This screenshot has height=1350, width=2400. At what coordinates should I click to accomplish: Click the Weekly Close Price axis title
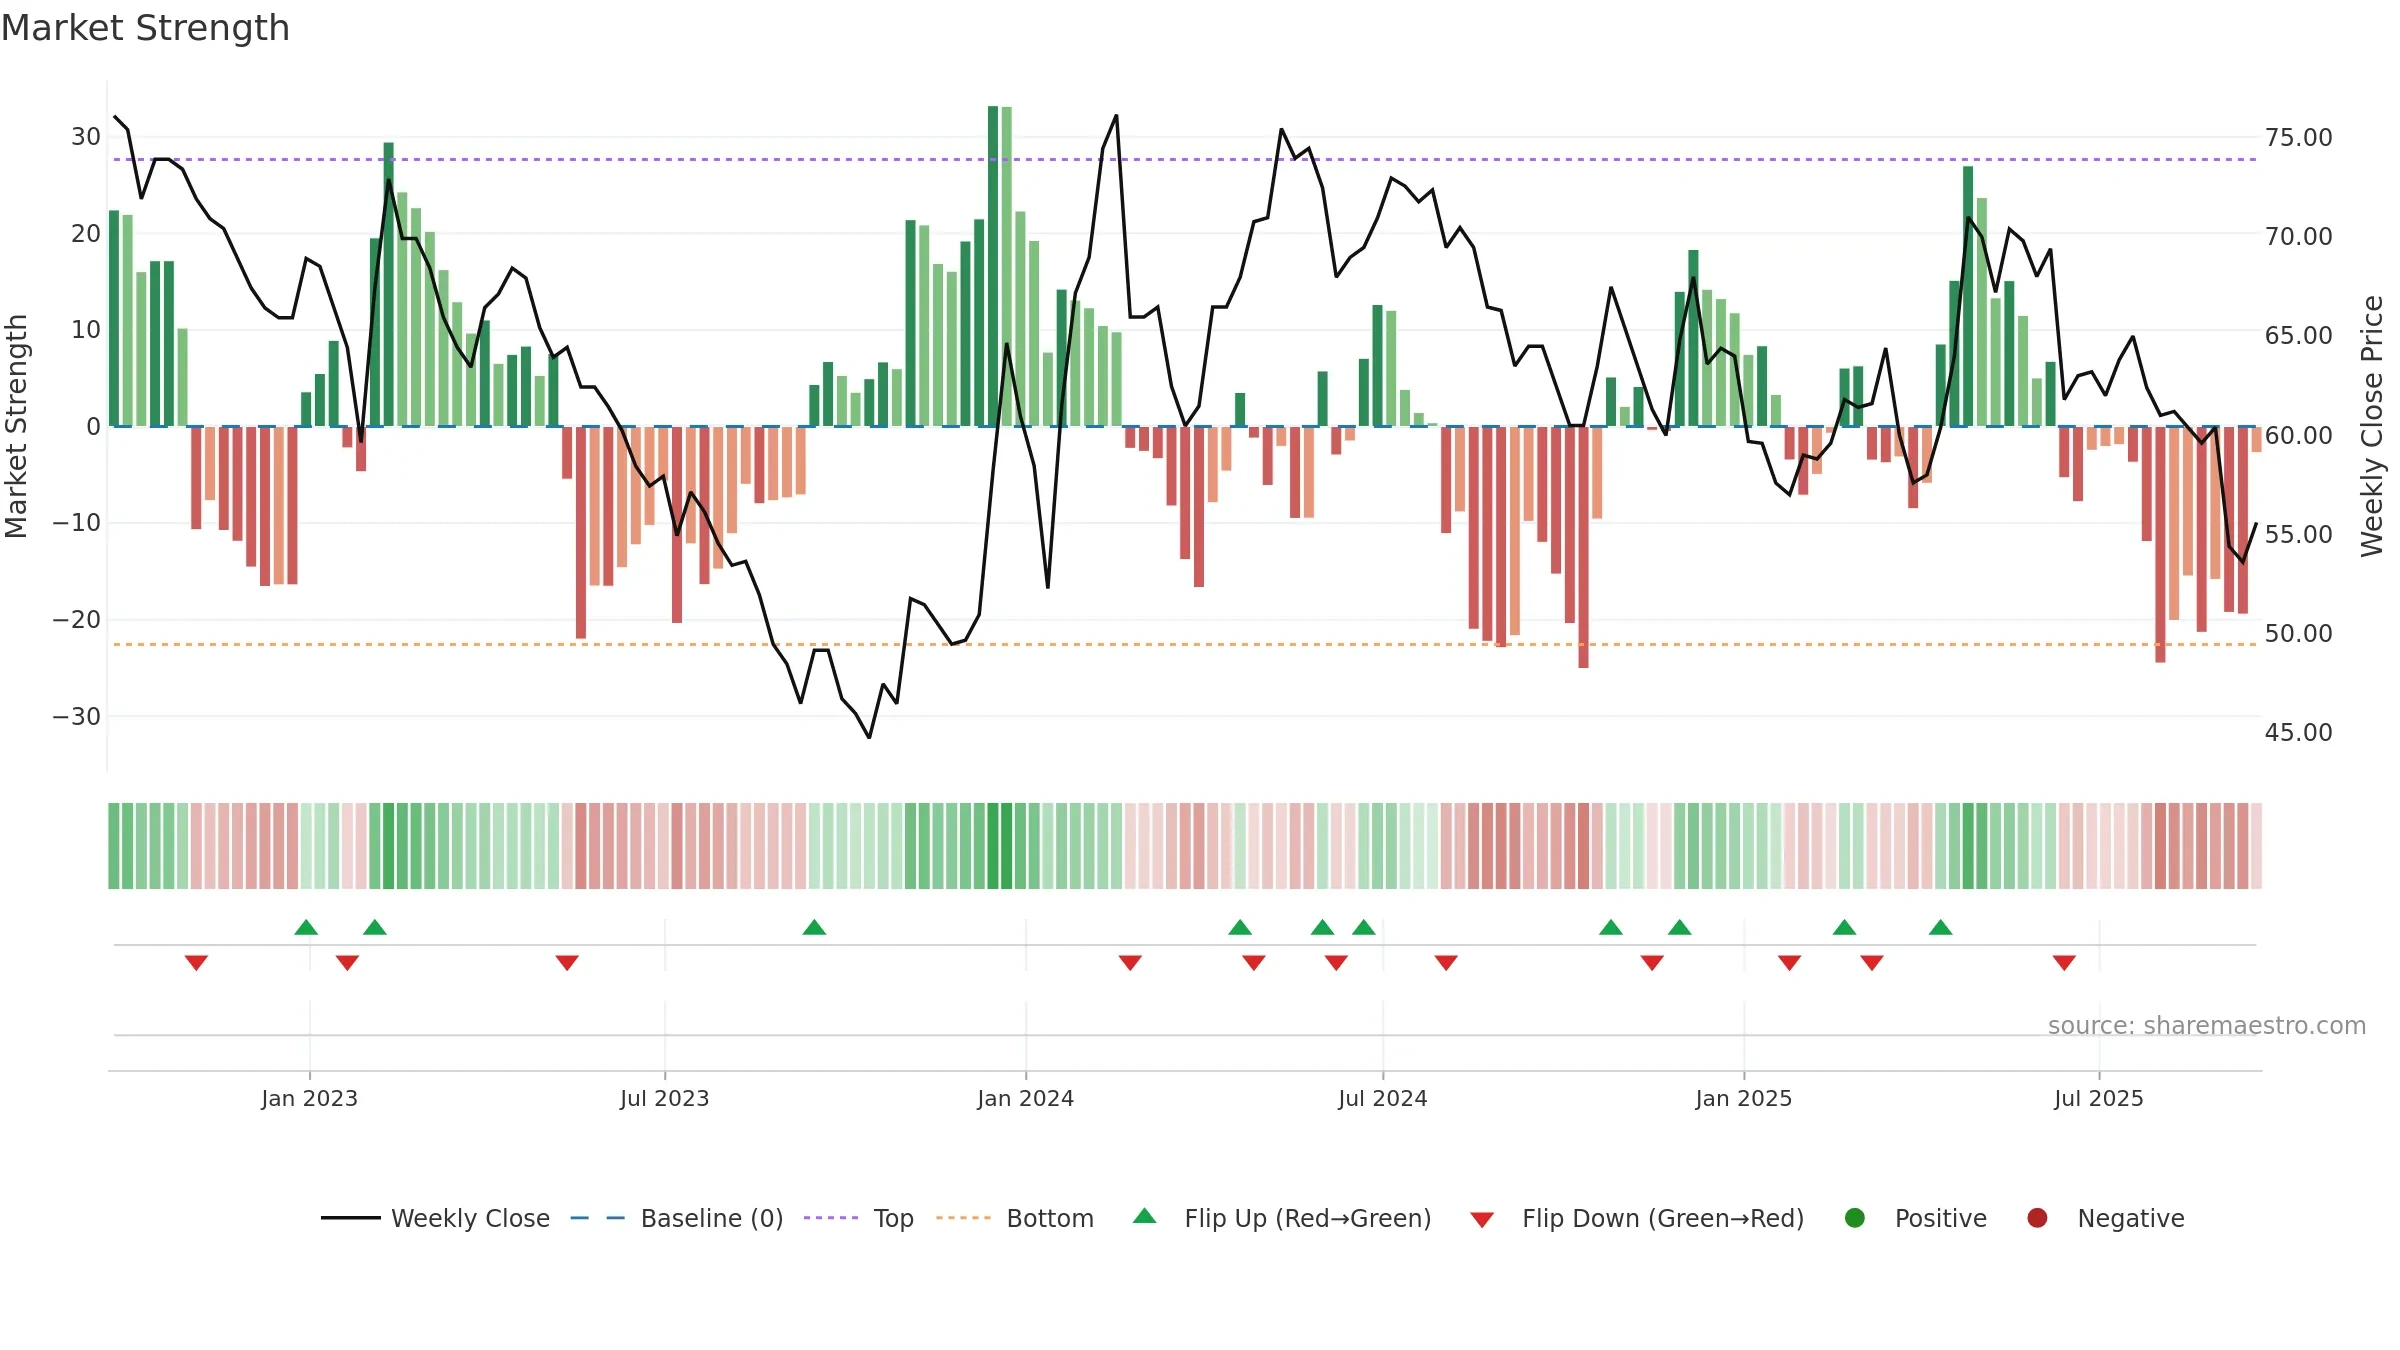[2372, 427]
